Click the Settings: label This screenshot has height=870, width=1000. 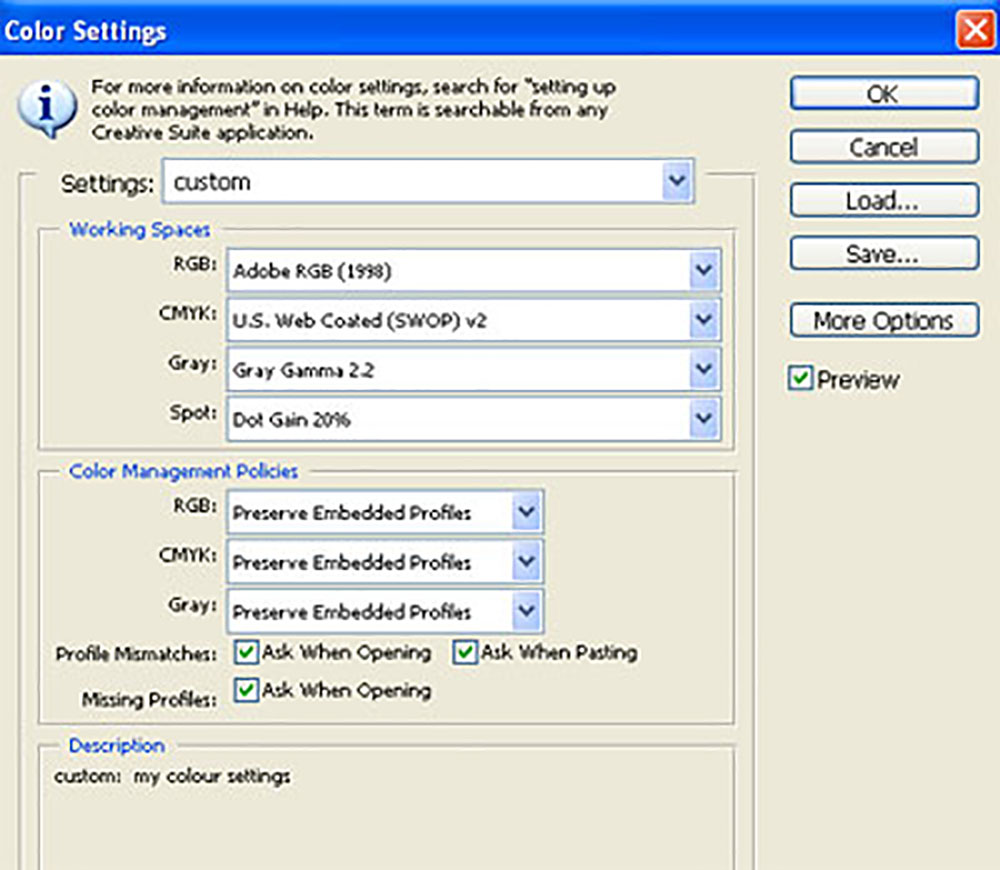107,184
